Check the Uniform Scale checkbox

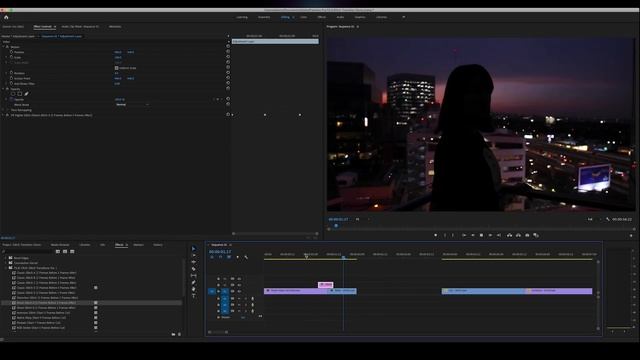pos(116,68)
